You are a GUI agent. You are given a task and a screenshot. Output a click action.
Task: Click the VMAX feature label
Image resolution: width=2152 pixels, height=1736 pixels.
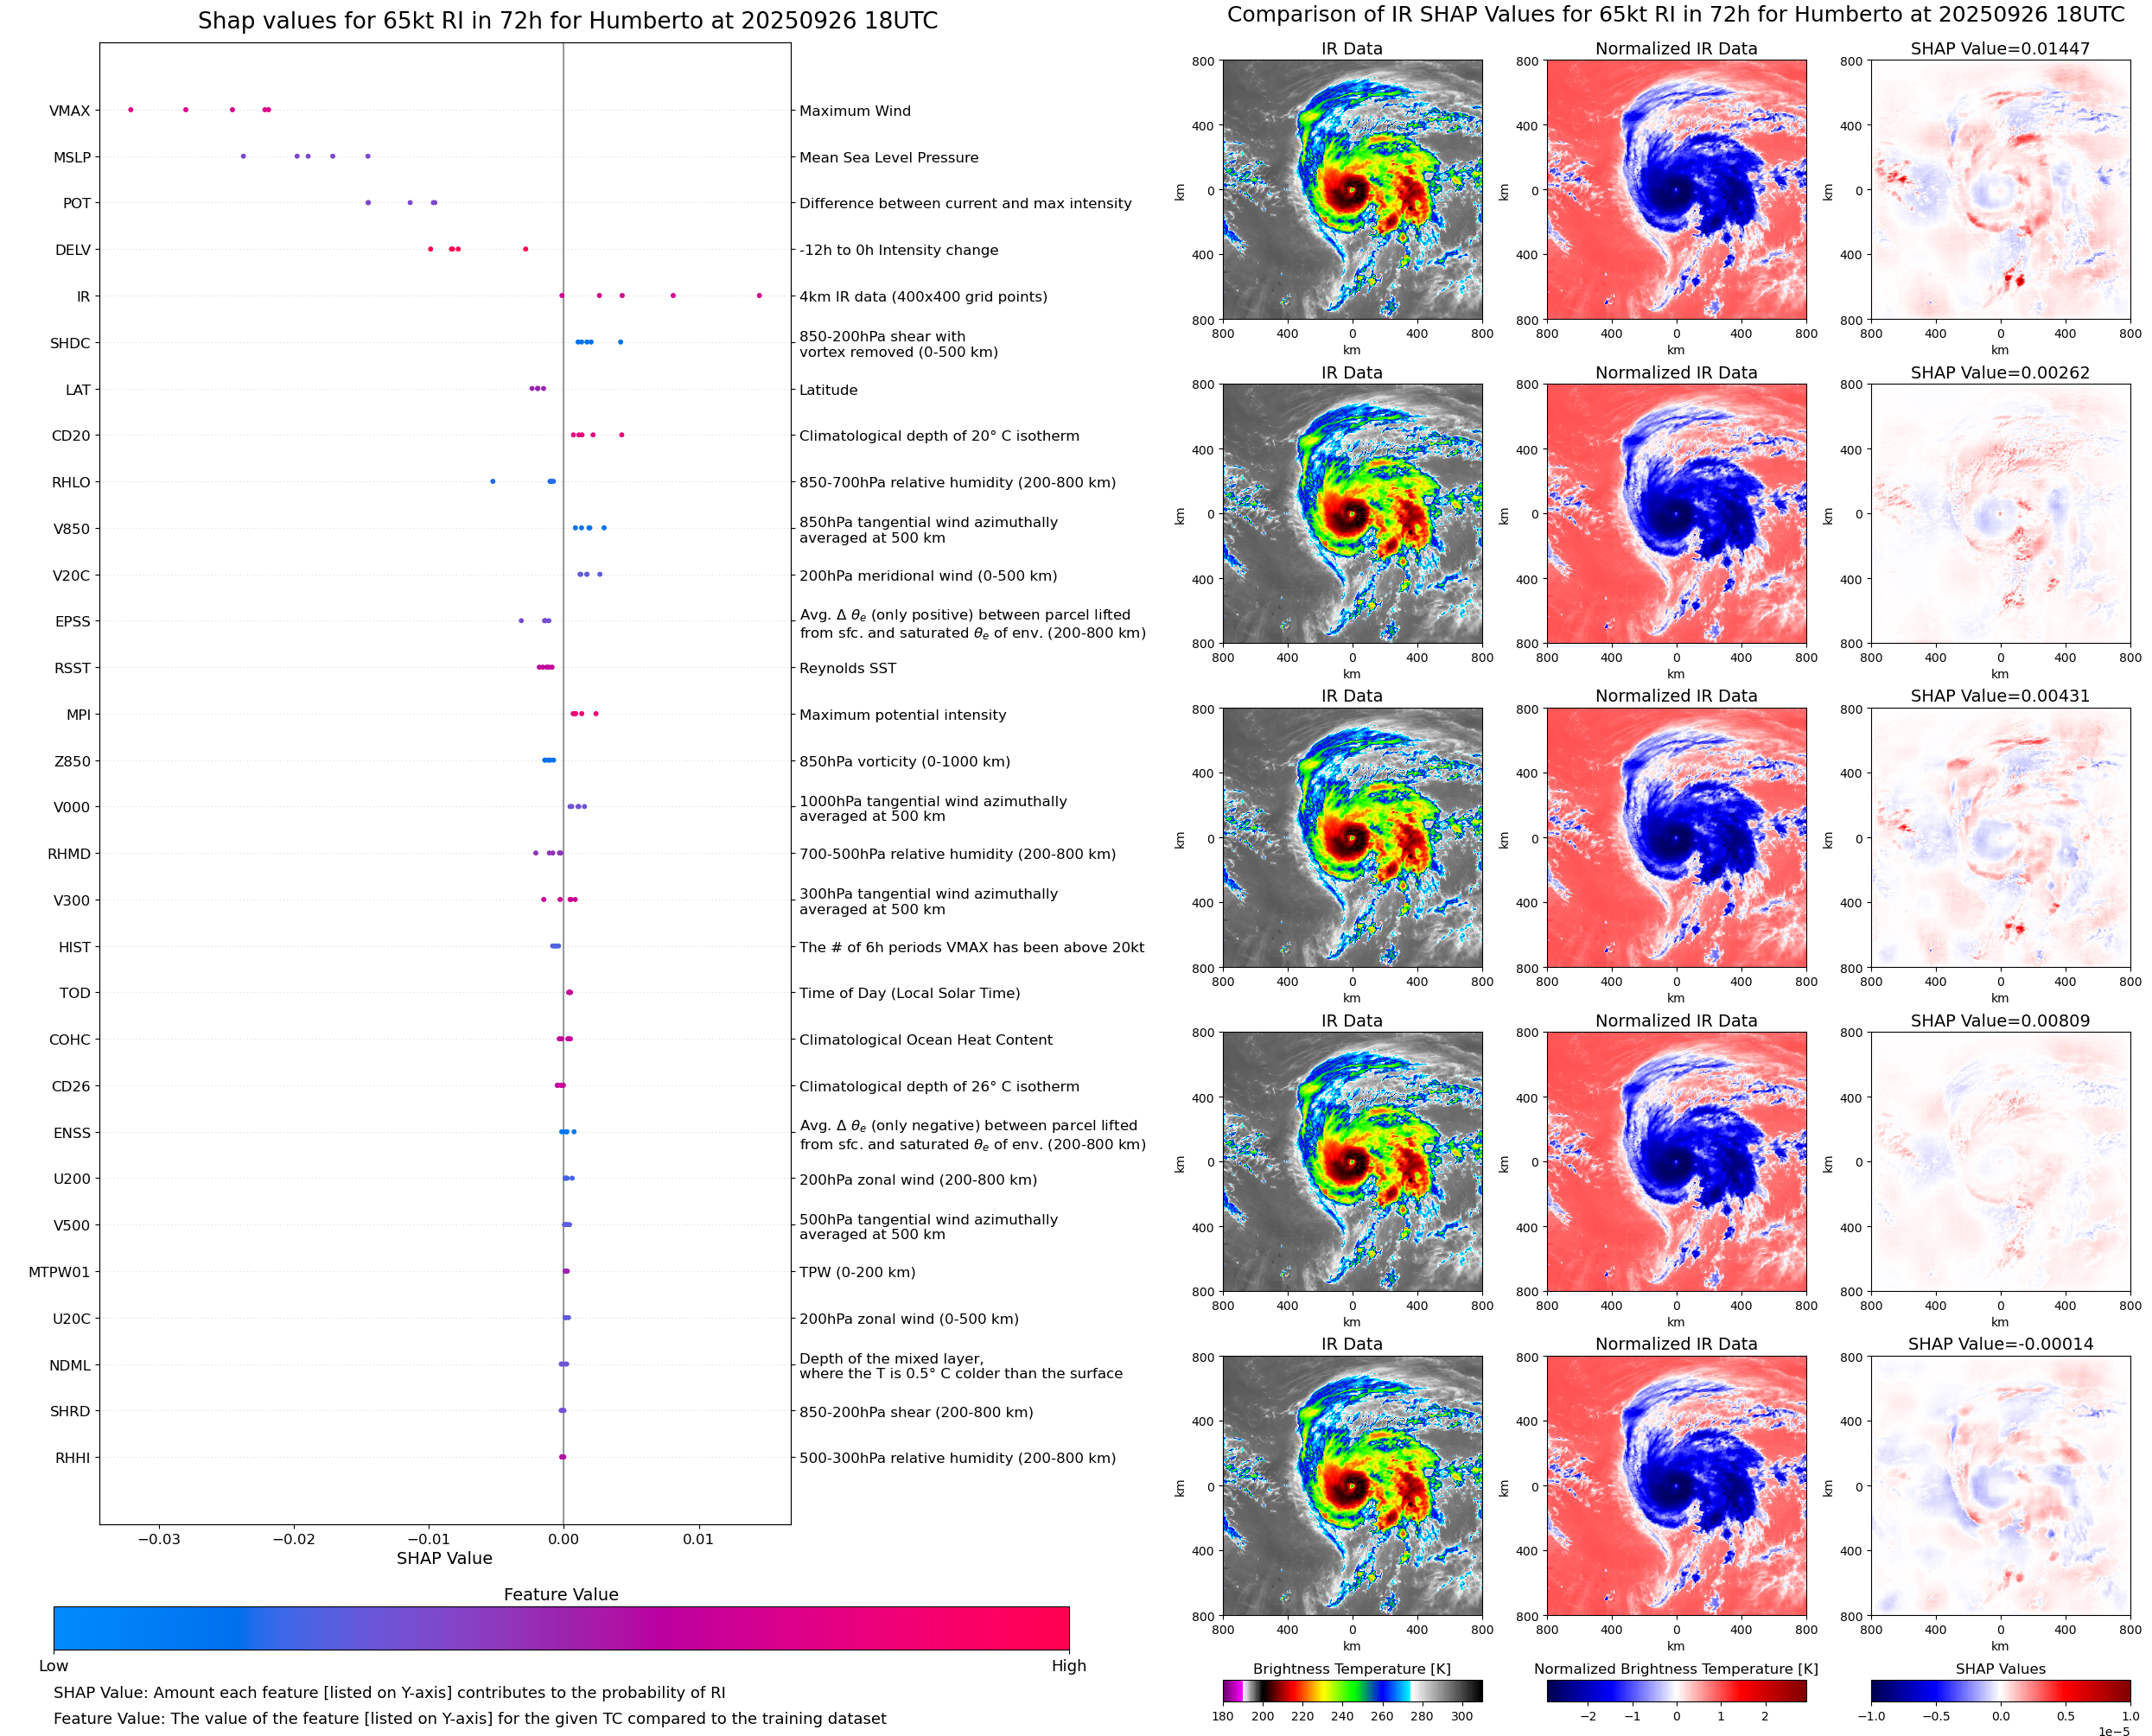pyautogui.click(x=69, y=111)
